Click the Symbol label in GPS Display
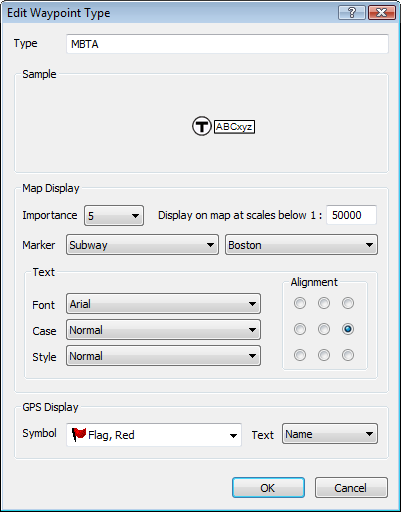Viewport: 401px width, 512px height. 39,433
